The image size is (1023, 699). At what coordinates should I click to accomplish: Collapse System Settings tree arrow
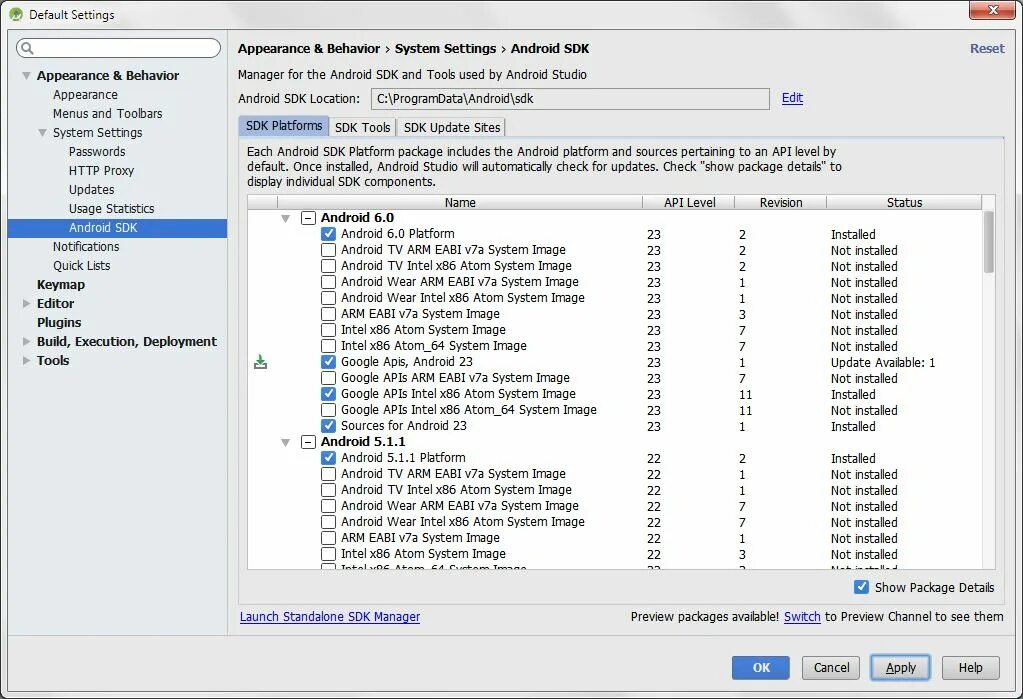[42, 132]
